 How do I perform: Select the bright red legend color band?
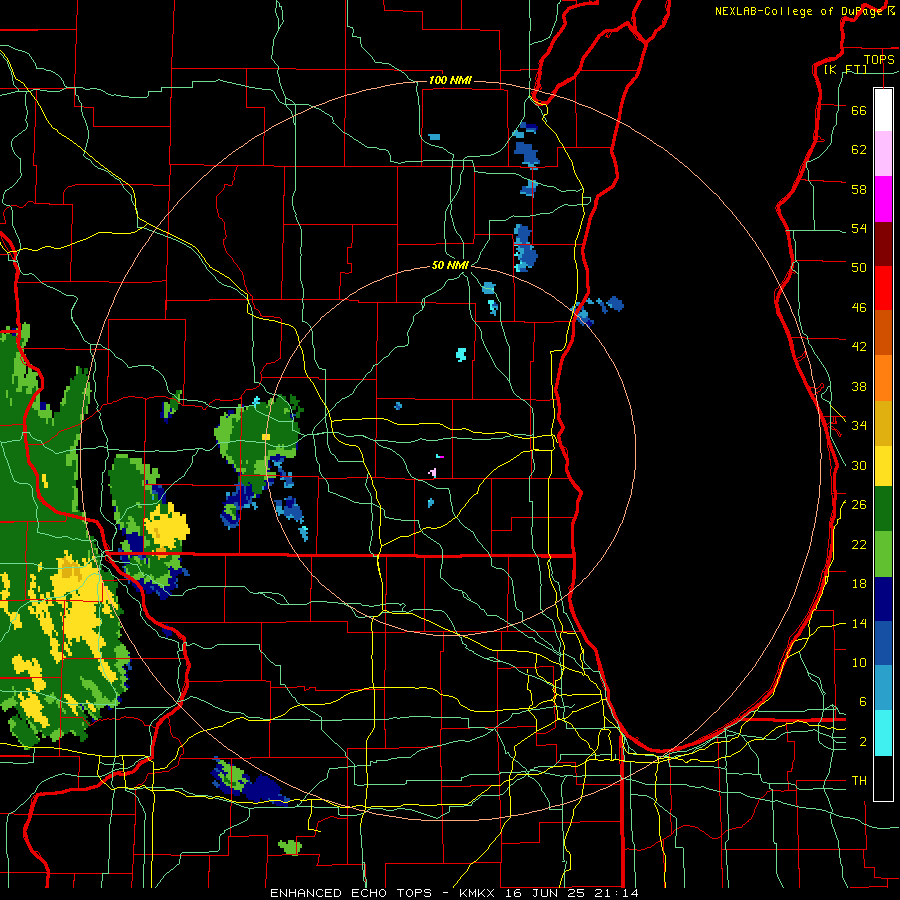pyautogui.click(x=883, y=288)
